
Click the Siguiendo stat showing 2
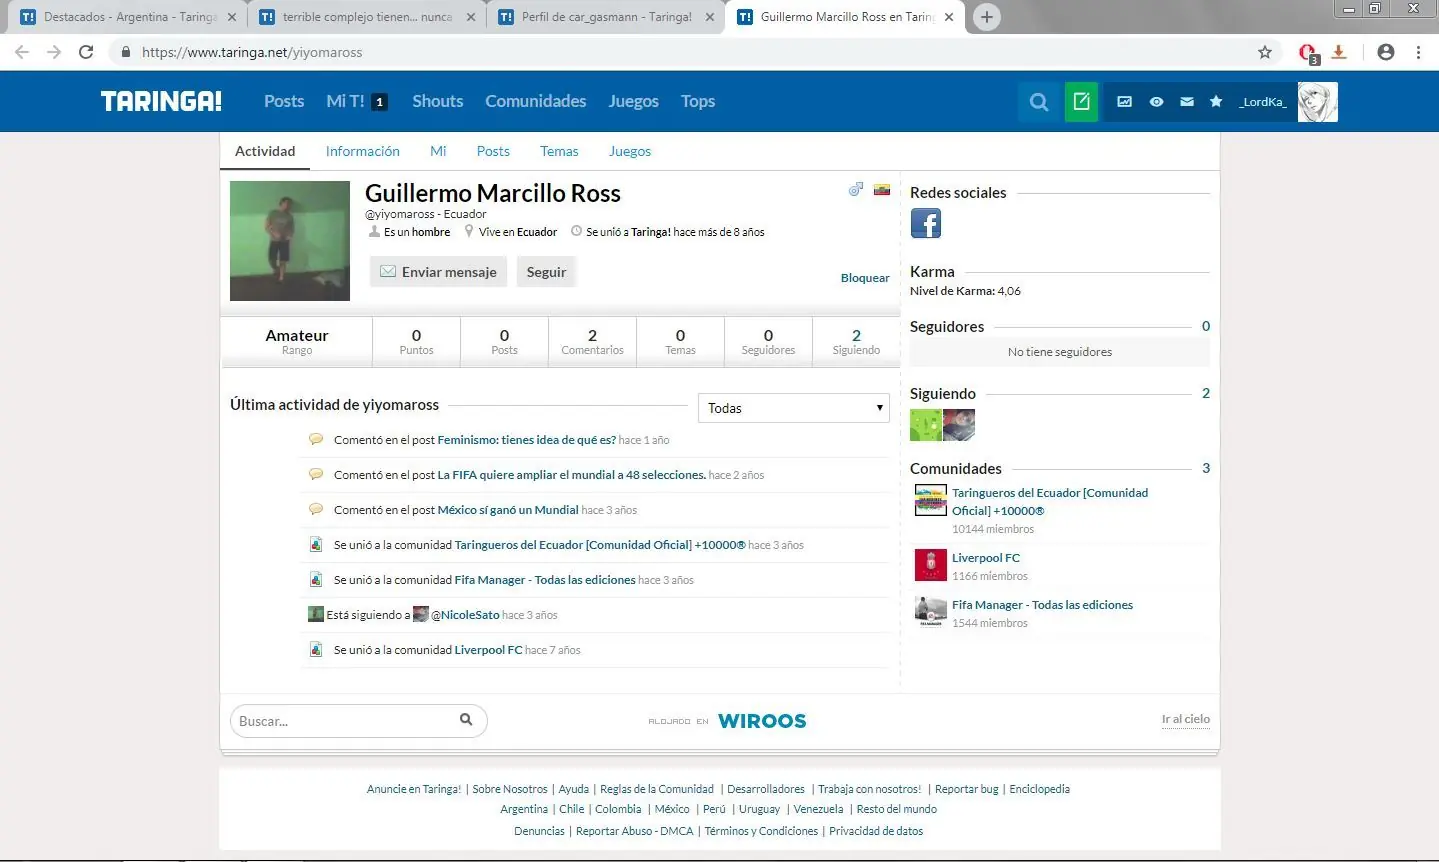(856, 341)
